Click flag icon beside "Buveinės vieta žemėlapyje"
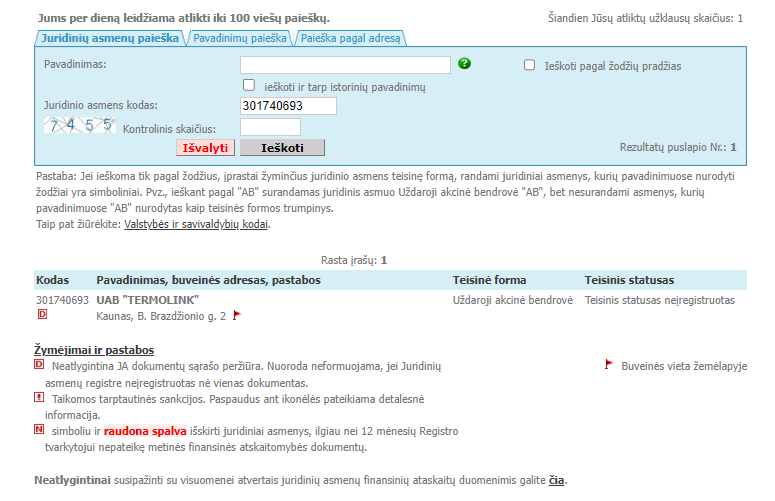The height and width of the screenshot is (501, 775). click(x=608, y=365)
